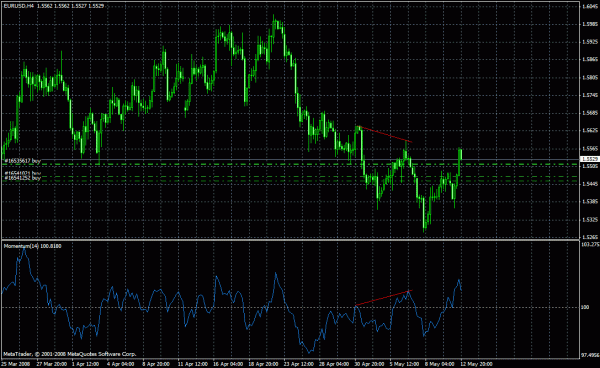Click the 1.5385 price axis label
600x368 pixels.
[590, 202]
